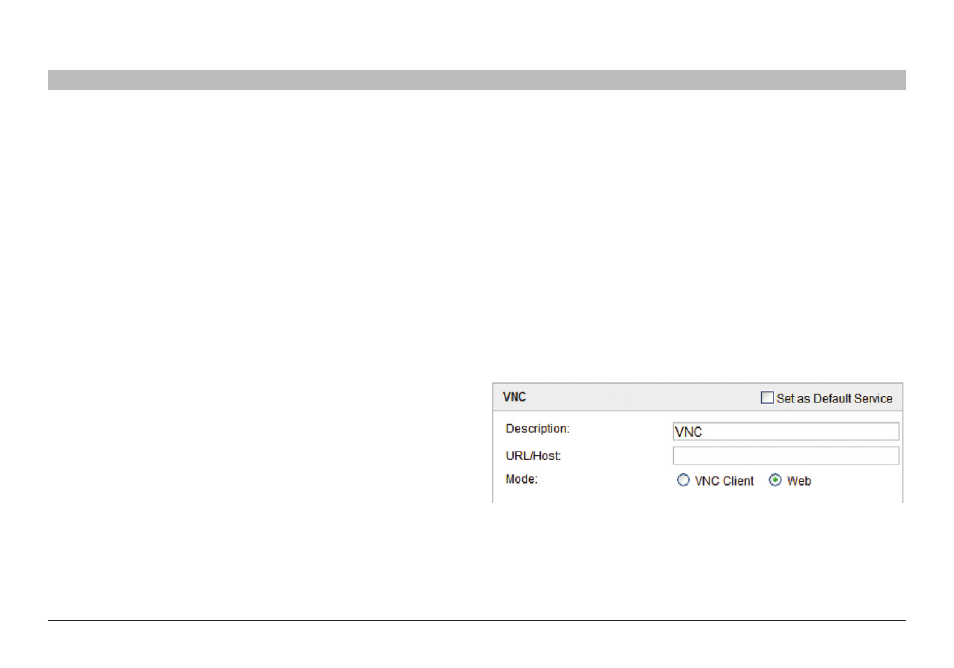954x668 pixels.
Task: Enable the Set as Default Service checkbox
Action: point(767,398)
